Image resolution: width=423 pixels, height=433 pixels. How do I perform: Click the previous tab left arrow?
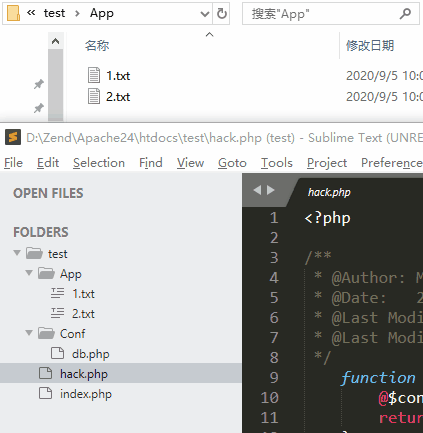[x=257, y=190]
